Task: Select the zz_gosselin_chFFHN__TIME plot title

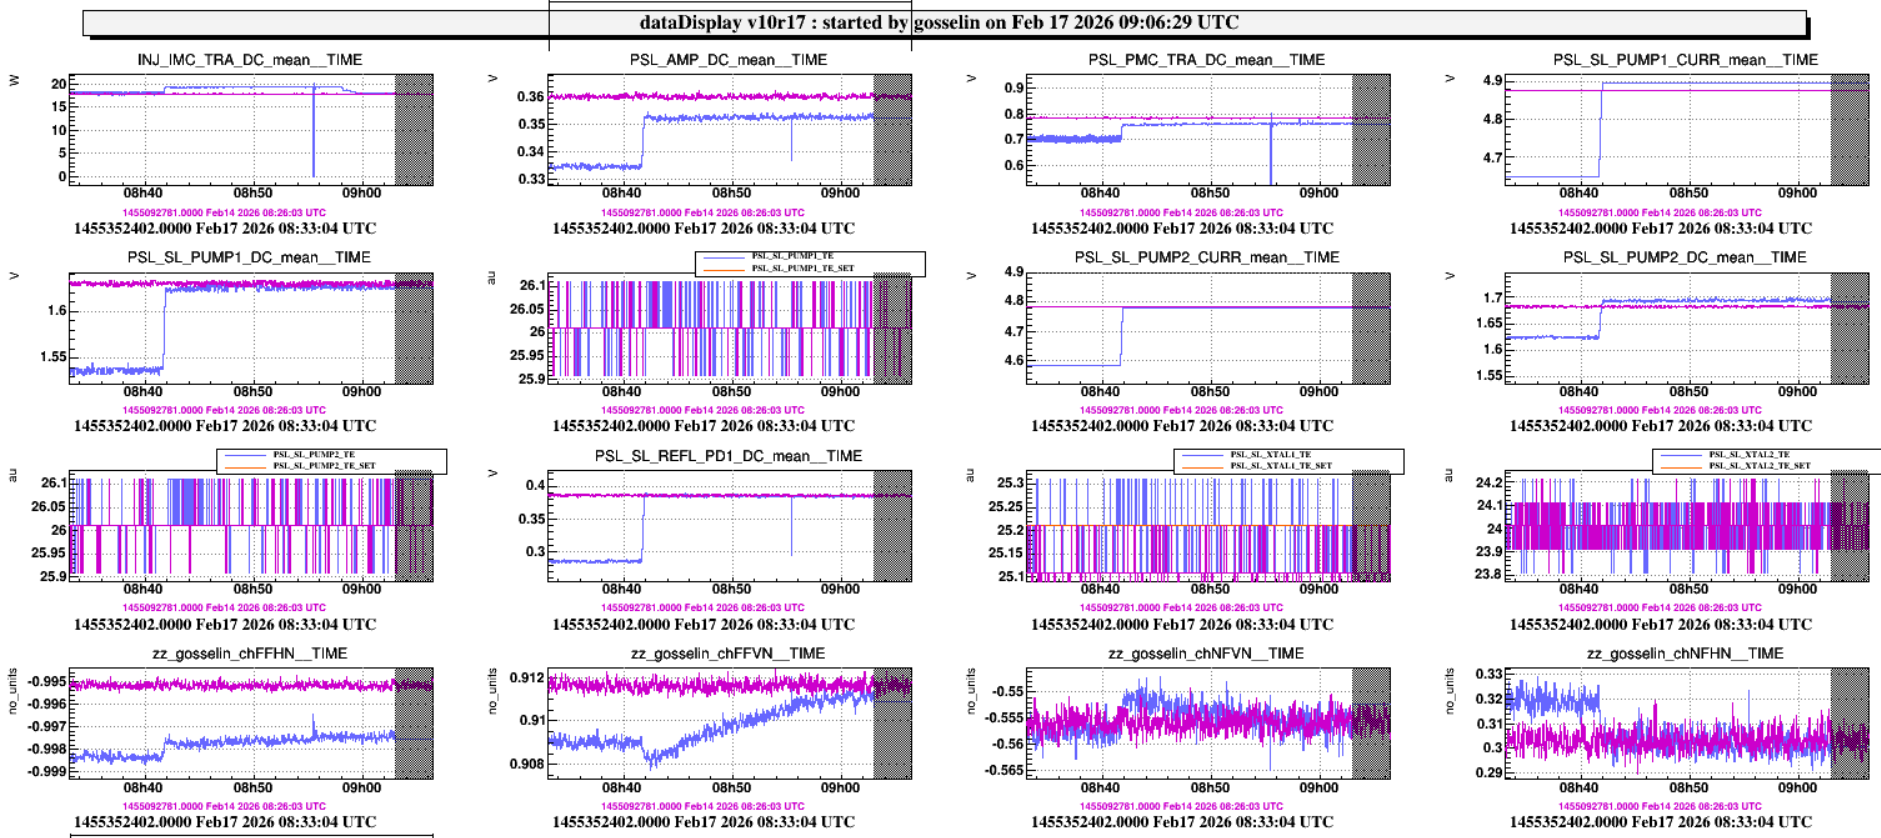Action: (x=250, y=653)
